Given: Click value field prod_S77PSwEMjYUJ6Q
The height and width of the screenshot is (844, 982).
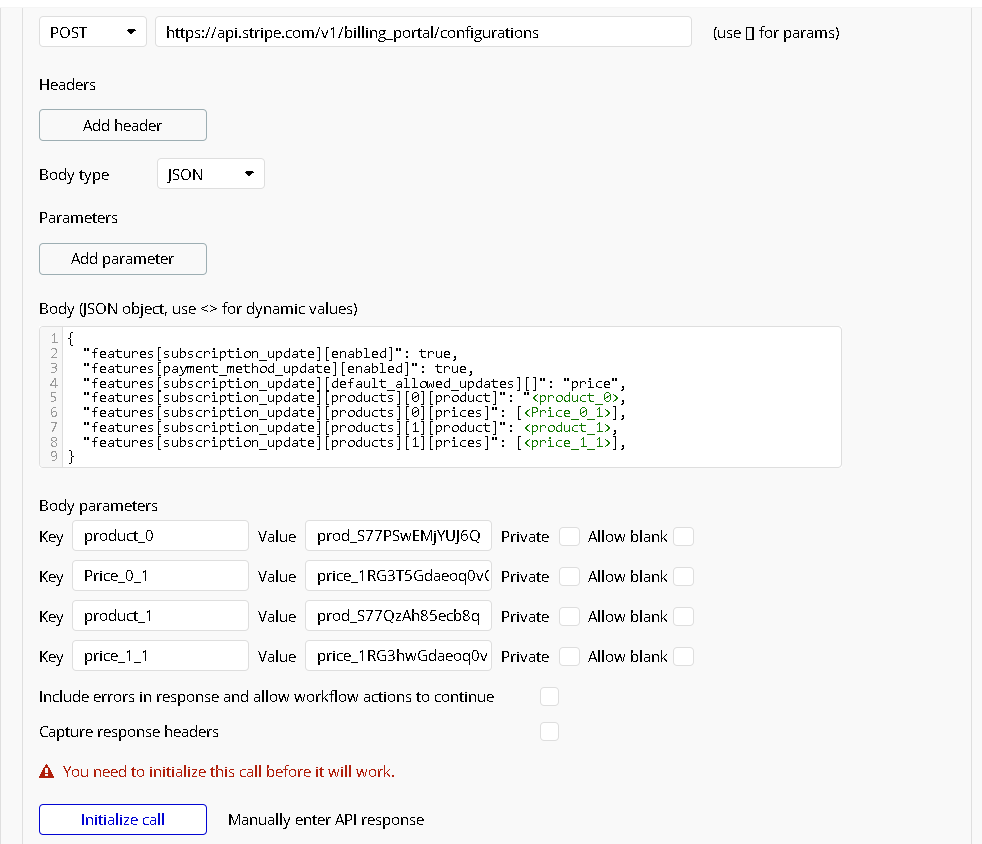Looking at the screenshot, I should click(398, 536).
